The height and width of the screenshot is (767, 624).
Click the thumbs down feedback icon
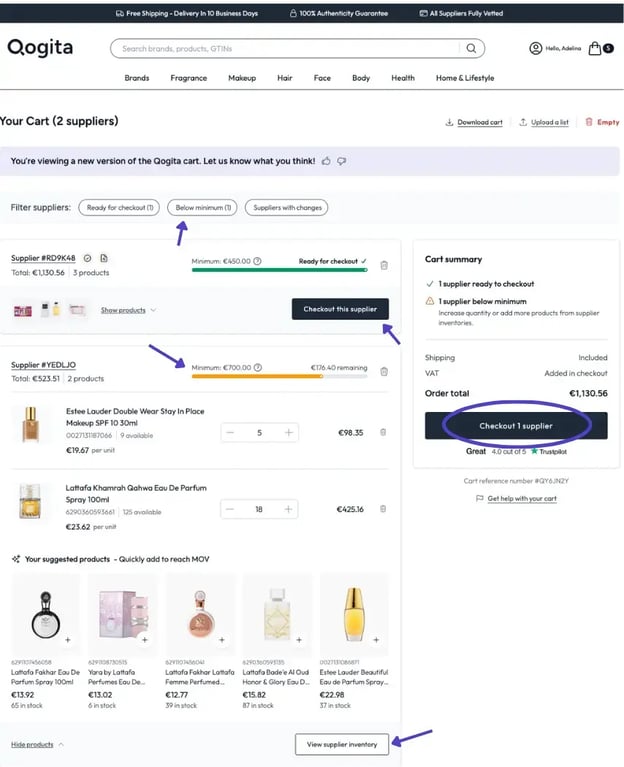pyautogui.click(x=342, y=161)
